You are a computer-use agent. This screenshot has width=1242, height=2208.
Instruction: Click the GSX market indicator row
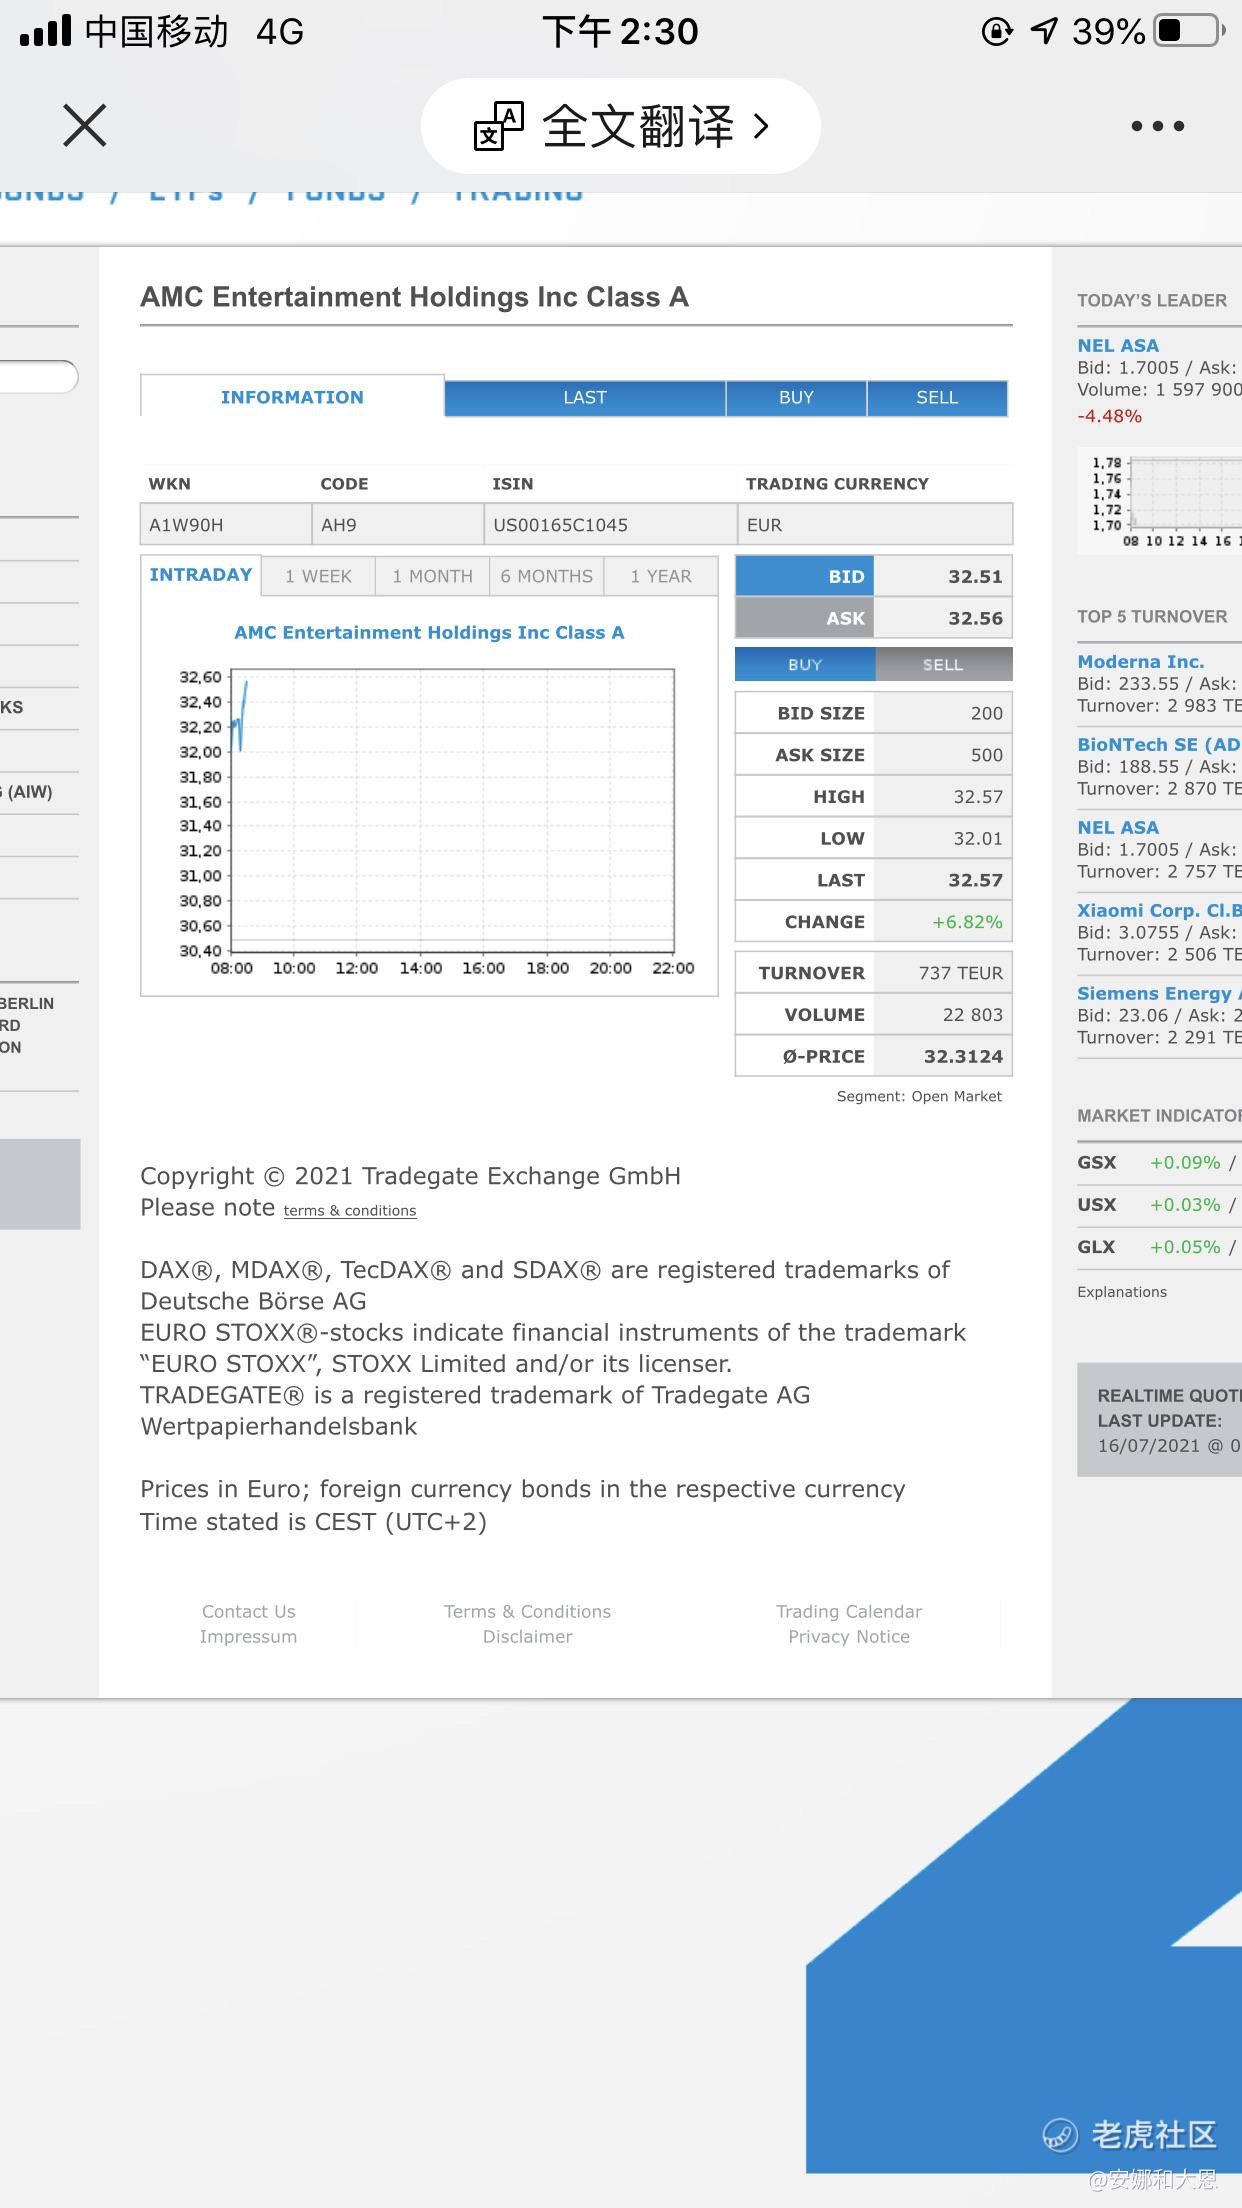(1159, 1163)
